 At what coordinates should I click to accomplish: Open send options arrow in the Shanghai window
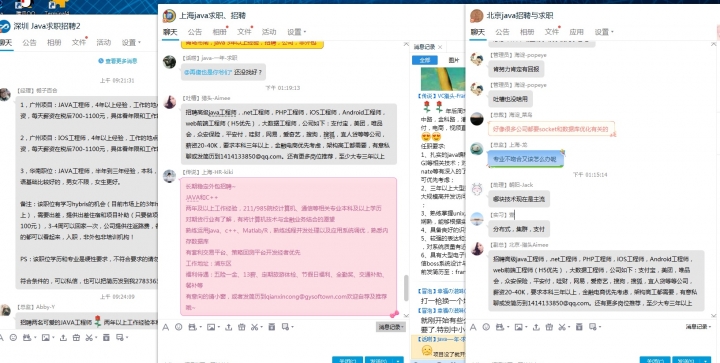398,360
